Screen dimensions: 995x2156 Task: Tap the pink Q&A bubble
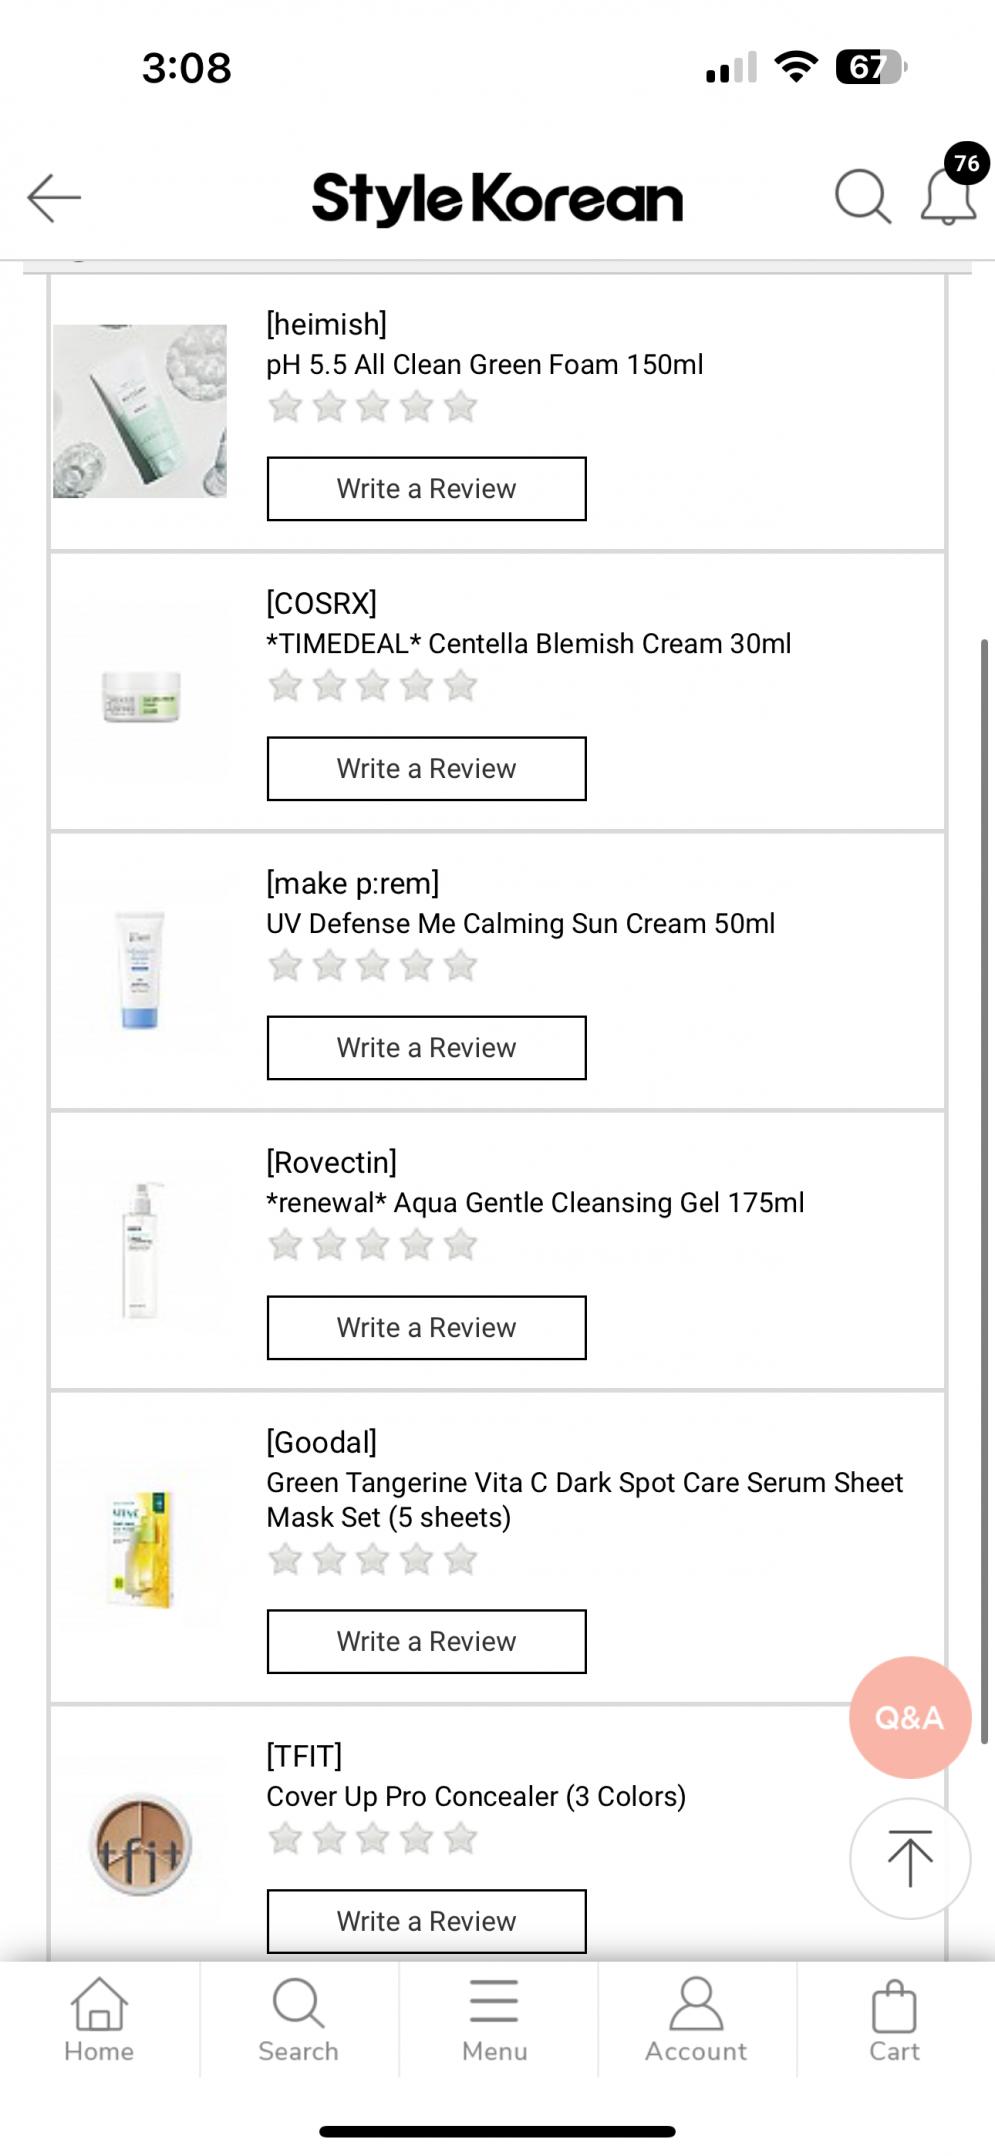coord(909,1717)
